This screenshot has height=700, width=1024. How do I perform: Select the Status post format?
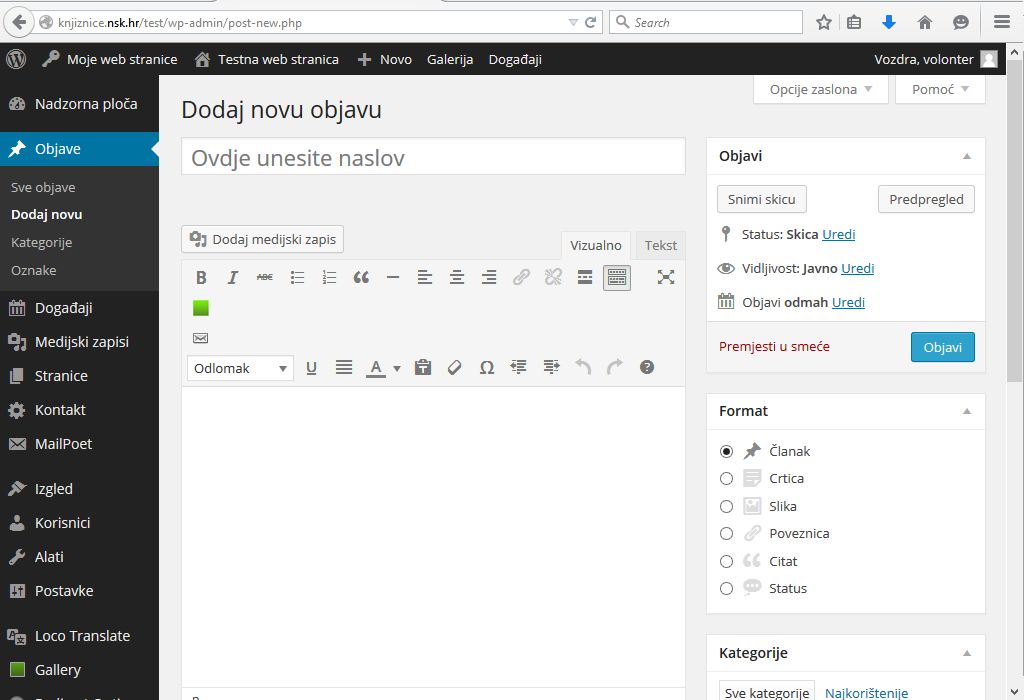(726, 588)
